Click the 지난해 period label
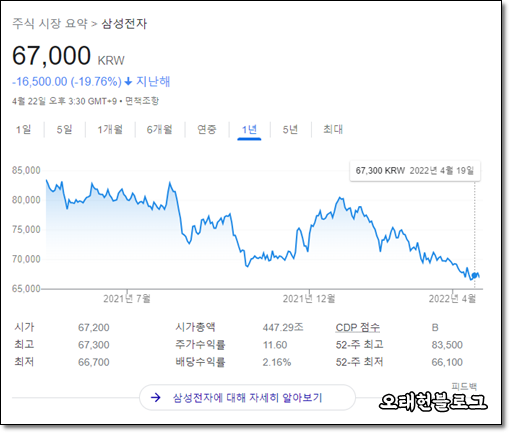510x433 pixels. pos(153,81)
